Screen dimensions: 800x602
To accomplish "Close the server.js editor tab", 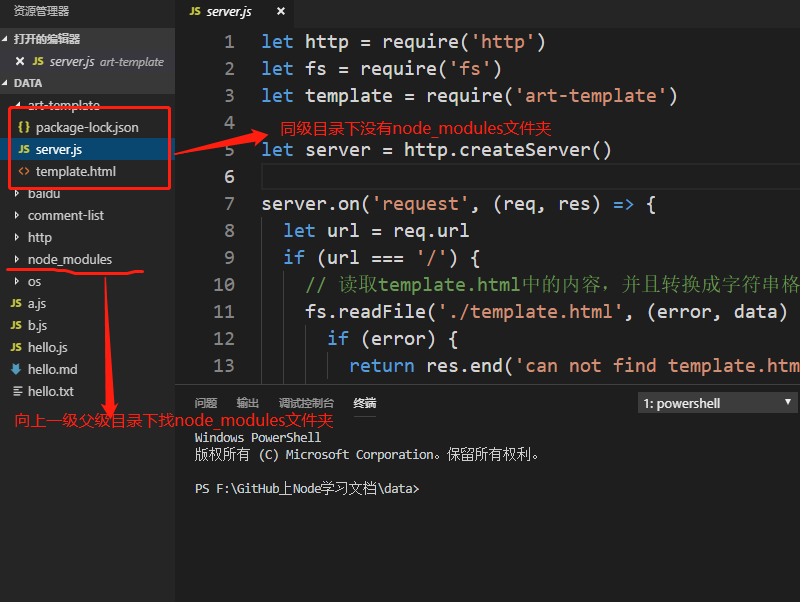I will [x=281, y=11].
